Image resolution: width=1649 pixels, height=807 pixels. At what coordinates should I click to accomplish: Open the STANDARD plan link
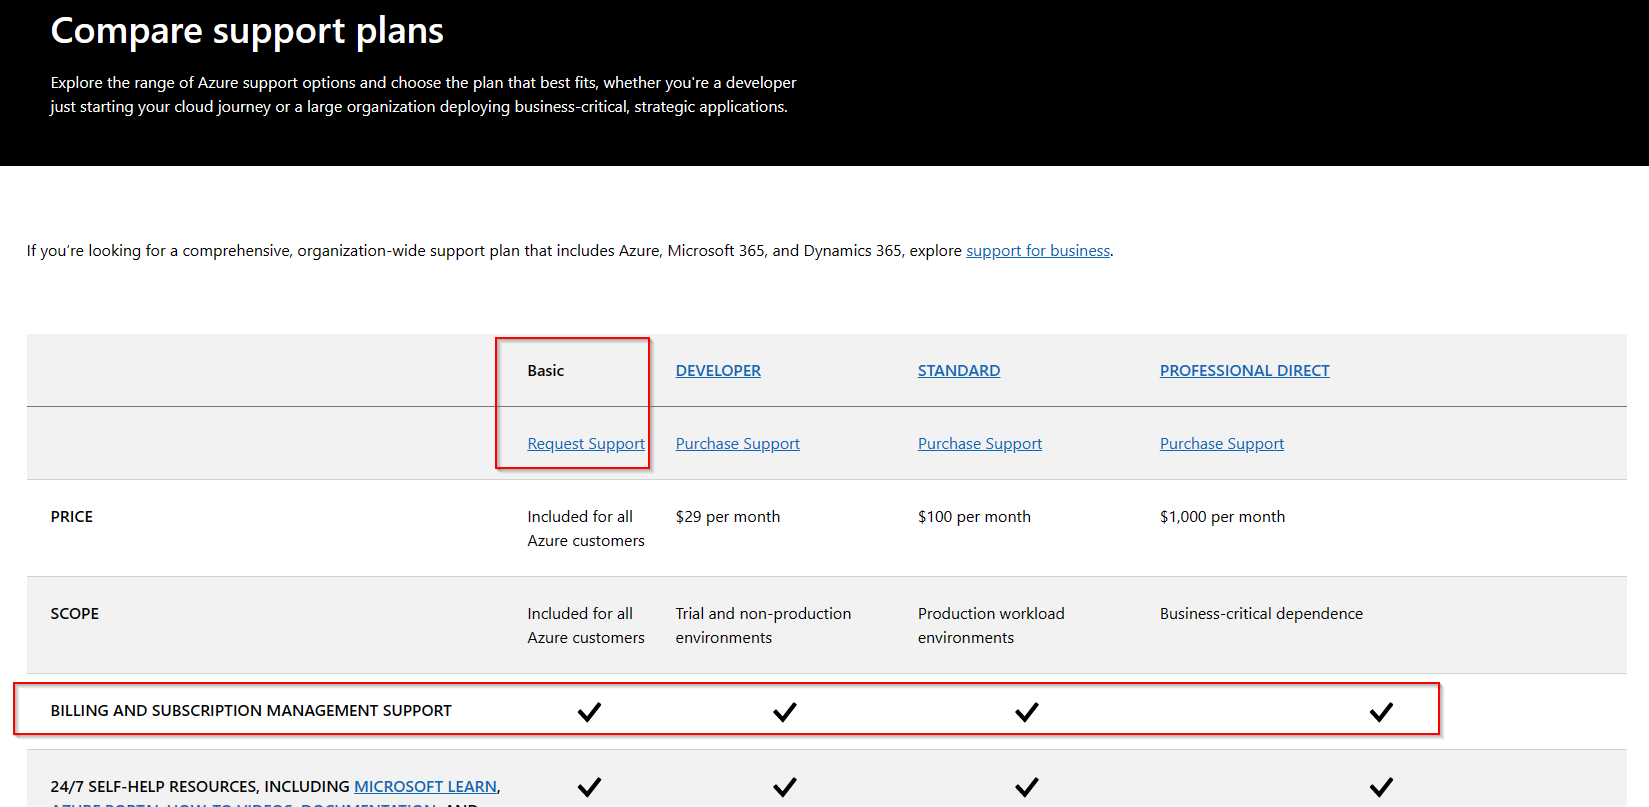click(x=959, y=371)
